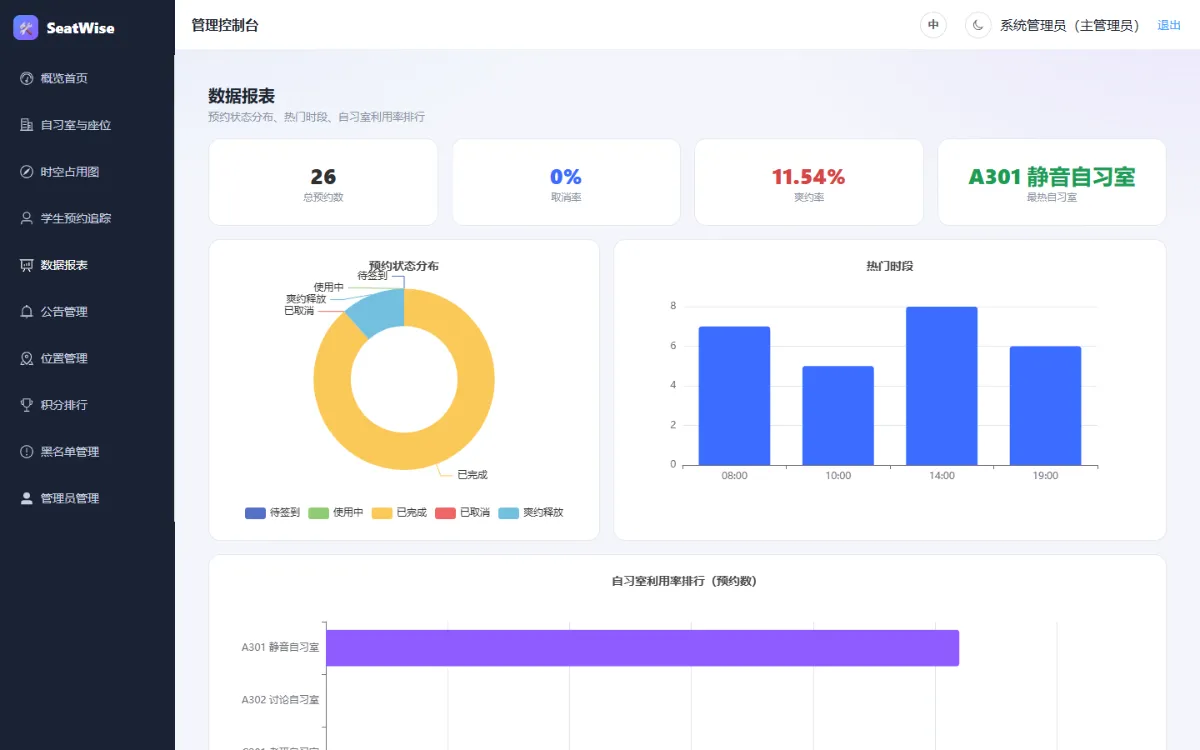
Task: Click the 最热自习室 A301 stat card
Action: click(x=1052, y=182)
